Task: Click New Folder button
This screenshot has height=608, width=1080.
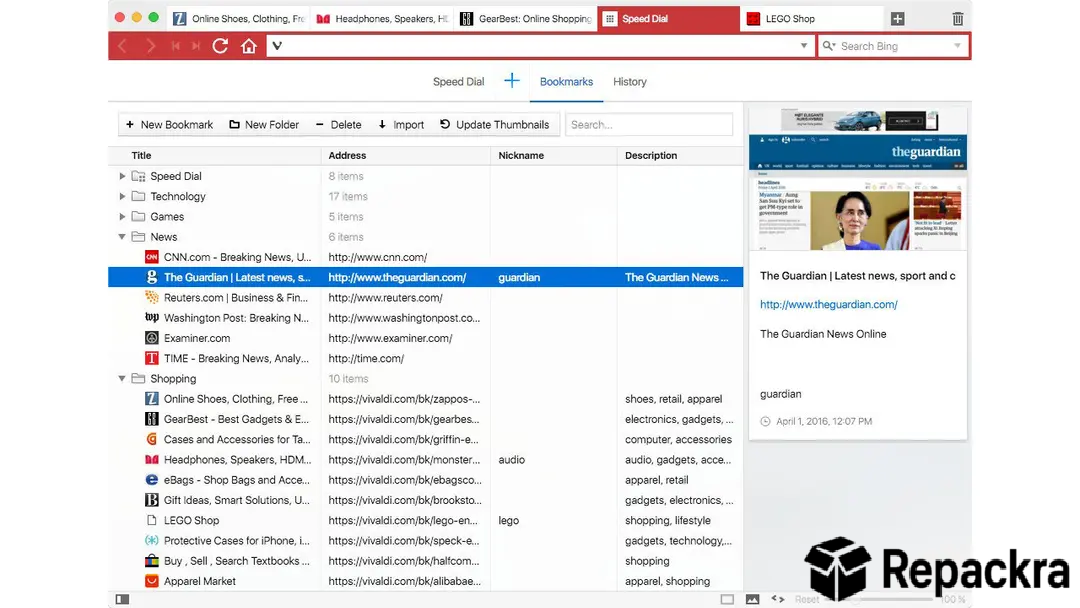Action: [x=264, y=125]
